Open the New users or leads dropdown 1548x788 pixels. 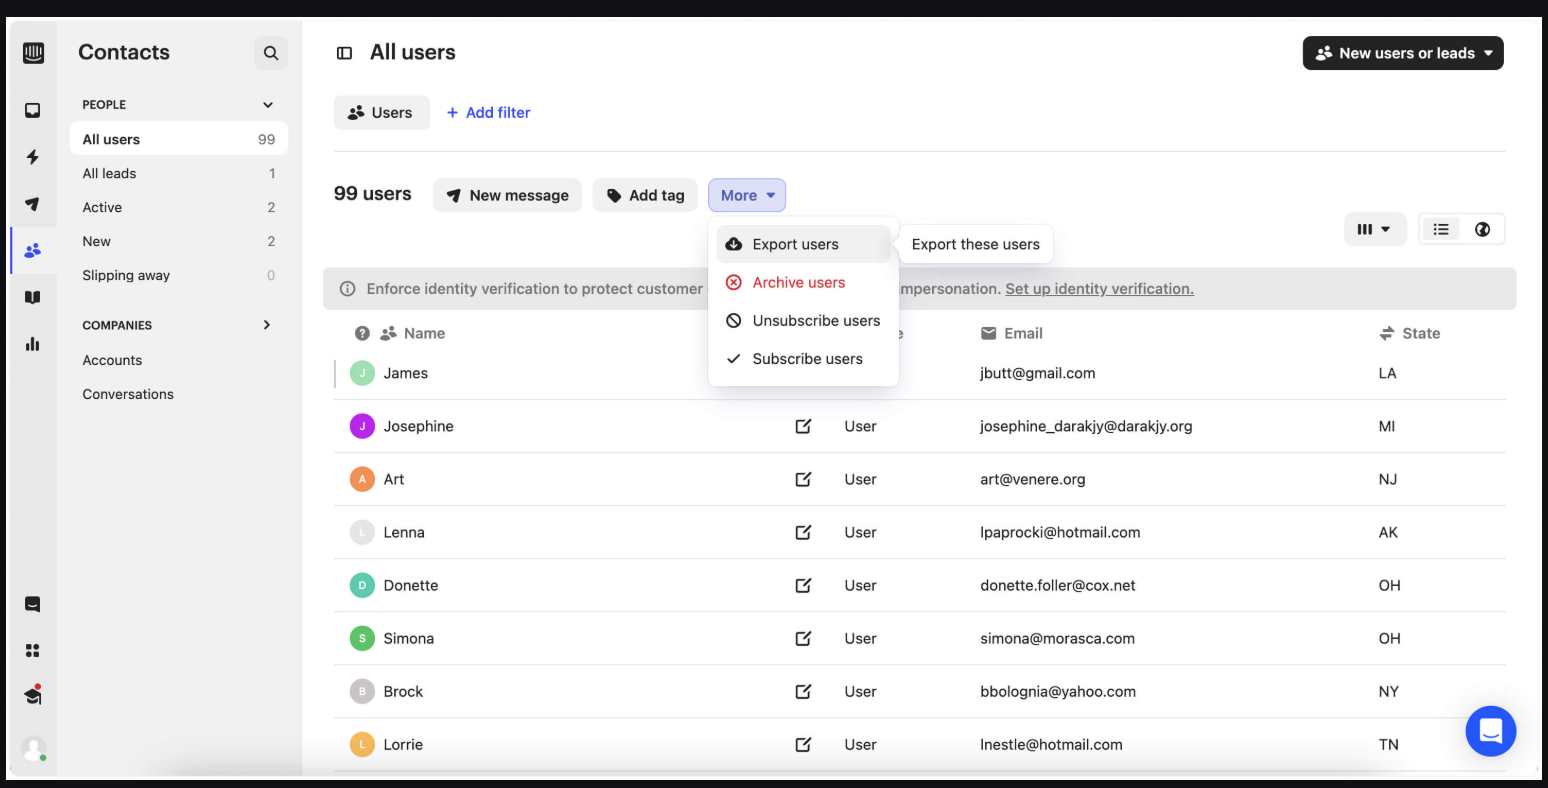(1402, 53)
